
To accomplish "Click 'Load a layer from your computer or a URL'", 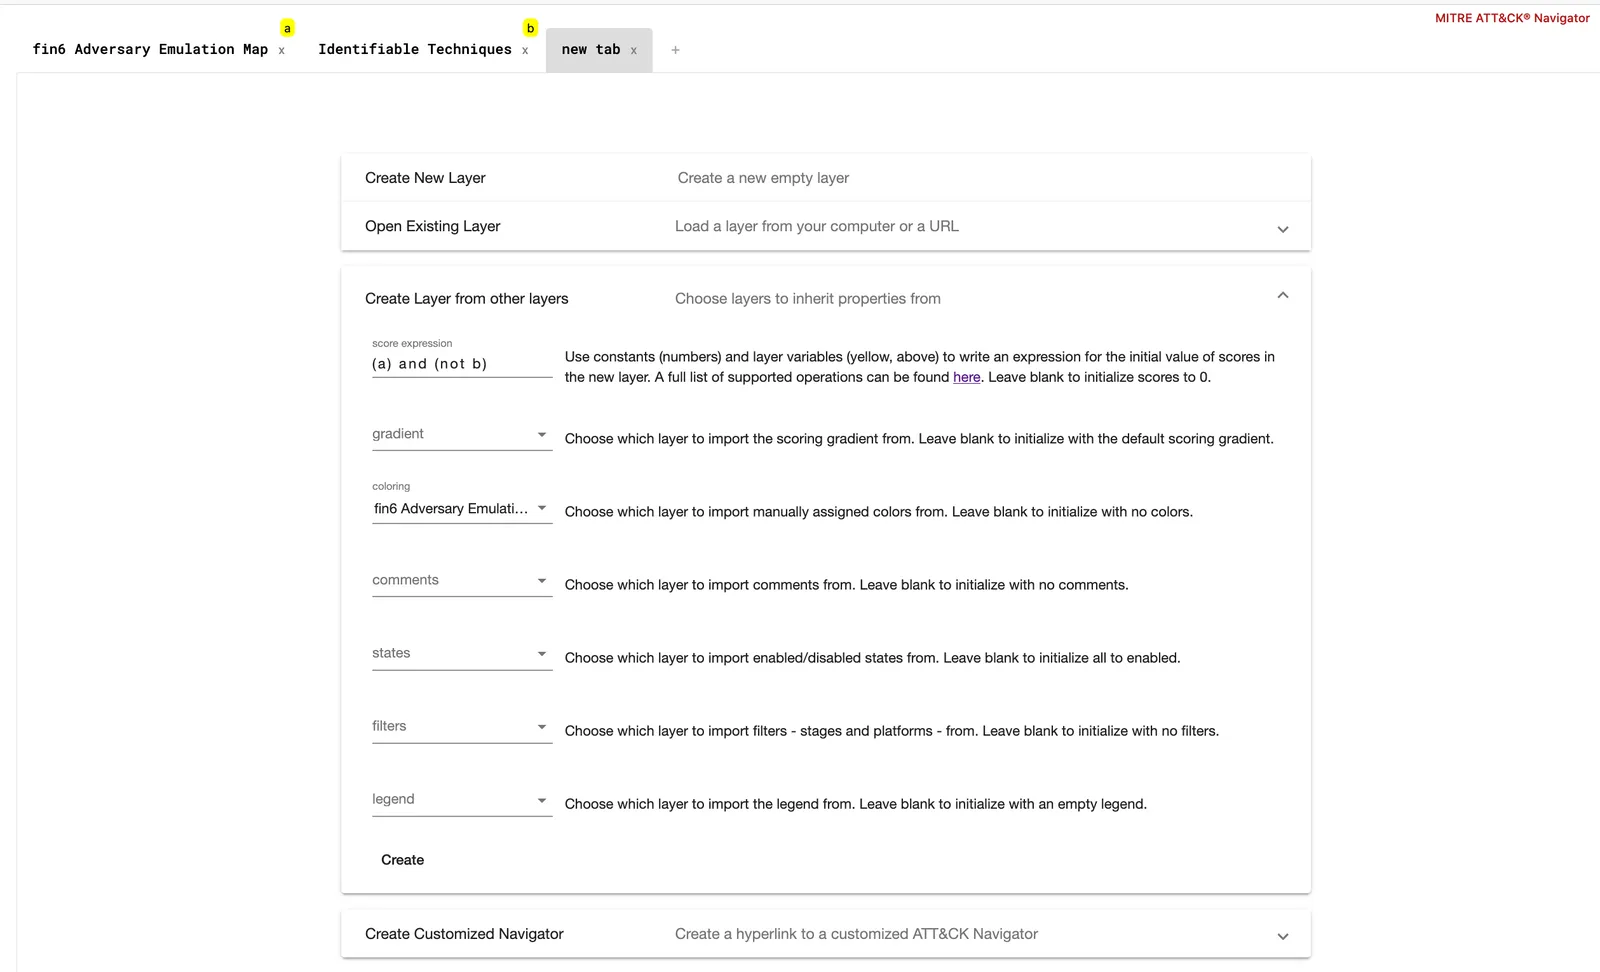I will (x=817, y=226).
